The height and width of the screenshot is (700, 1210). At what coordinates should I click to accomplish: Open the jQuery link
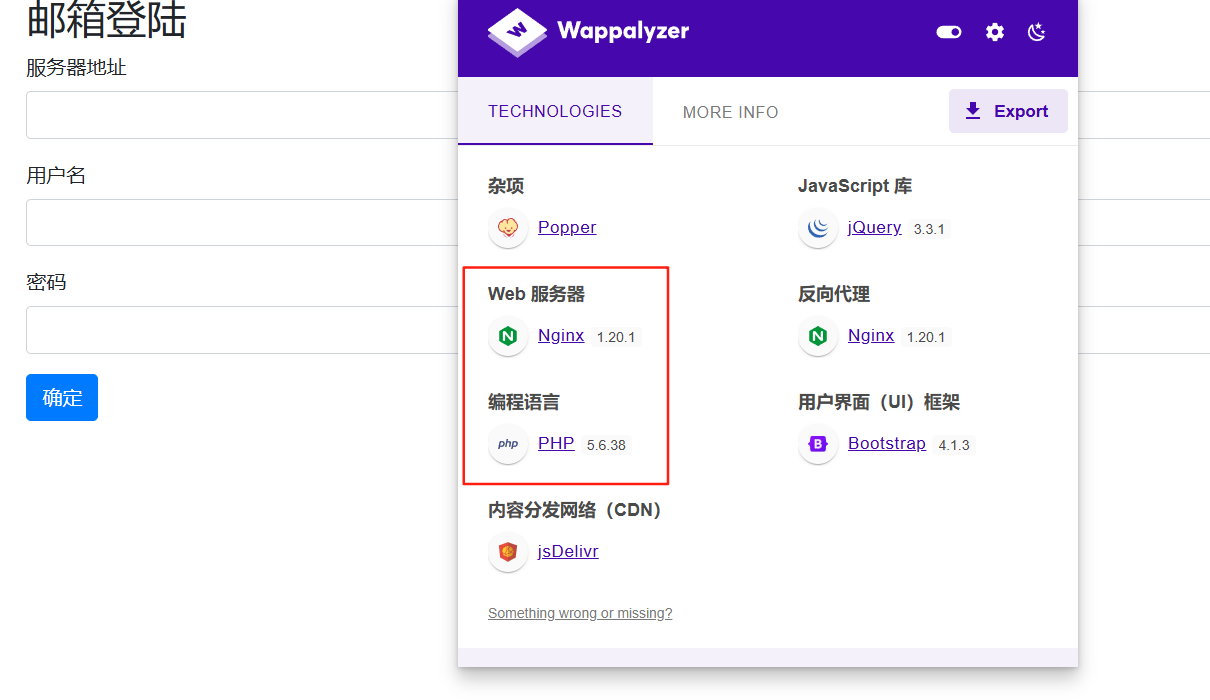[x=874, y=227]
